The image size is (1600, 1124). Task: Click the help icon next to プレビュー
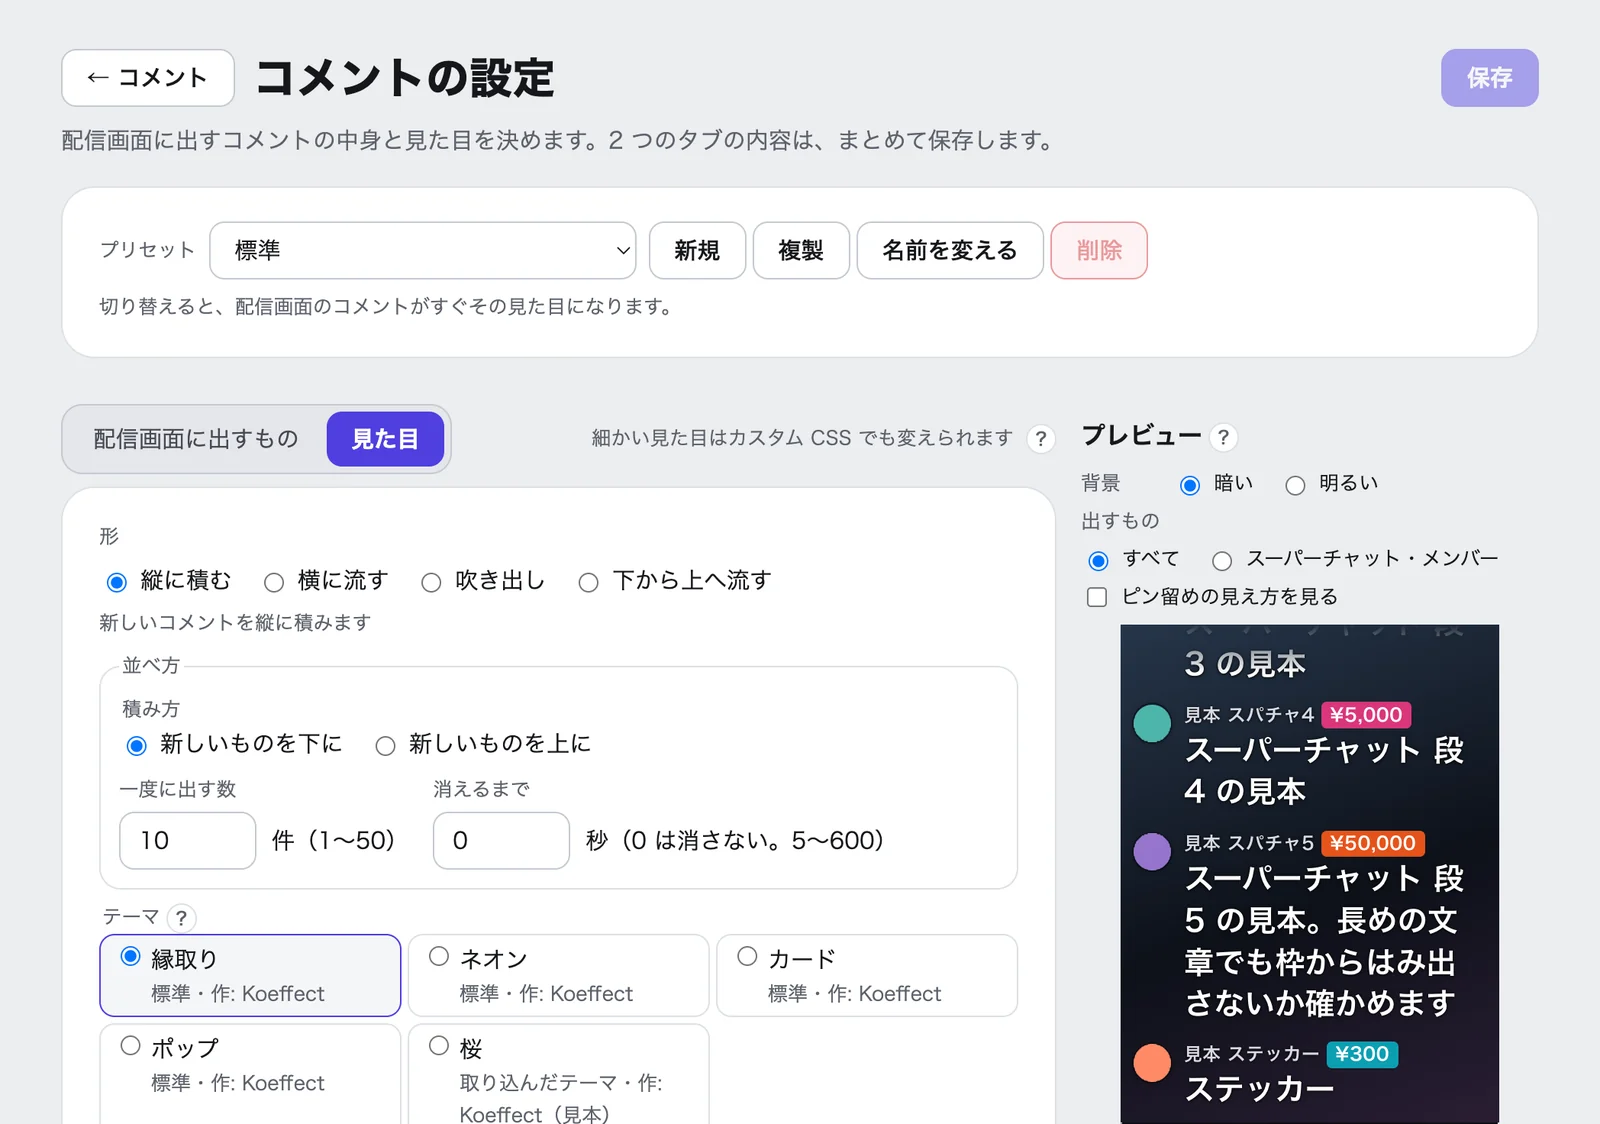coord(1223,437)
